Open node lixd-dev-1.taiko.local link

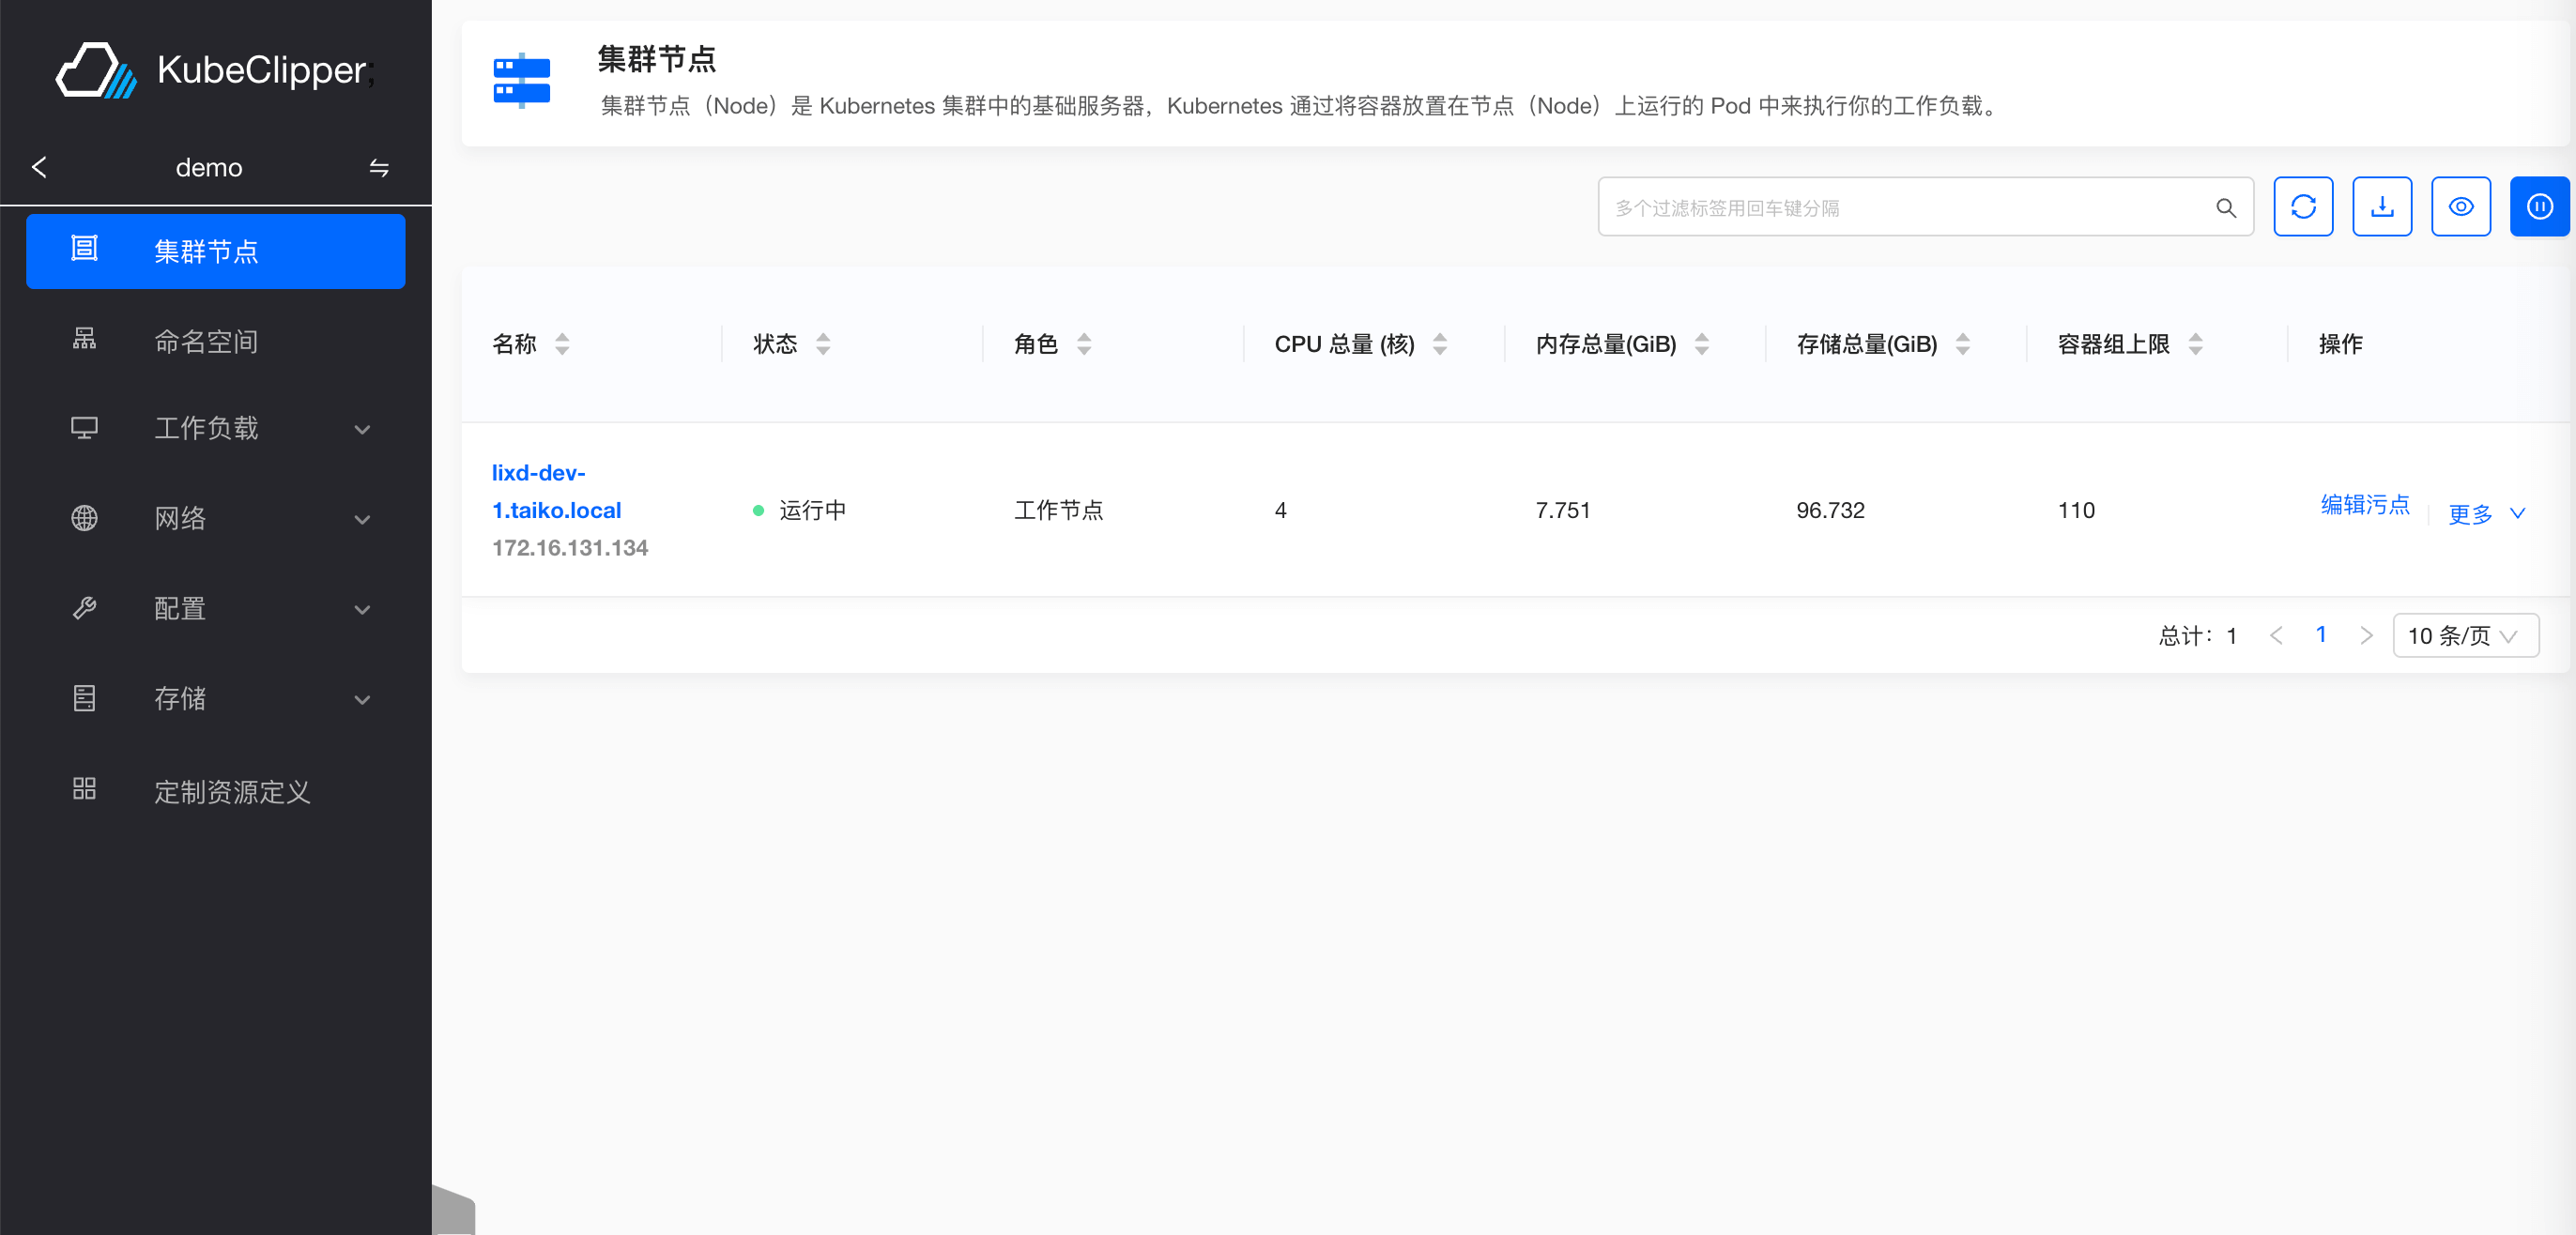tap(555, 491)
